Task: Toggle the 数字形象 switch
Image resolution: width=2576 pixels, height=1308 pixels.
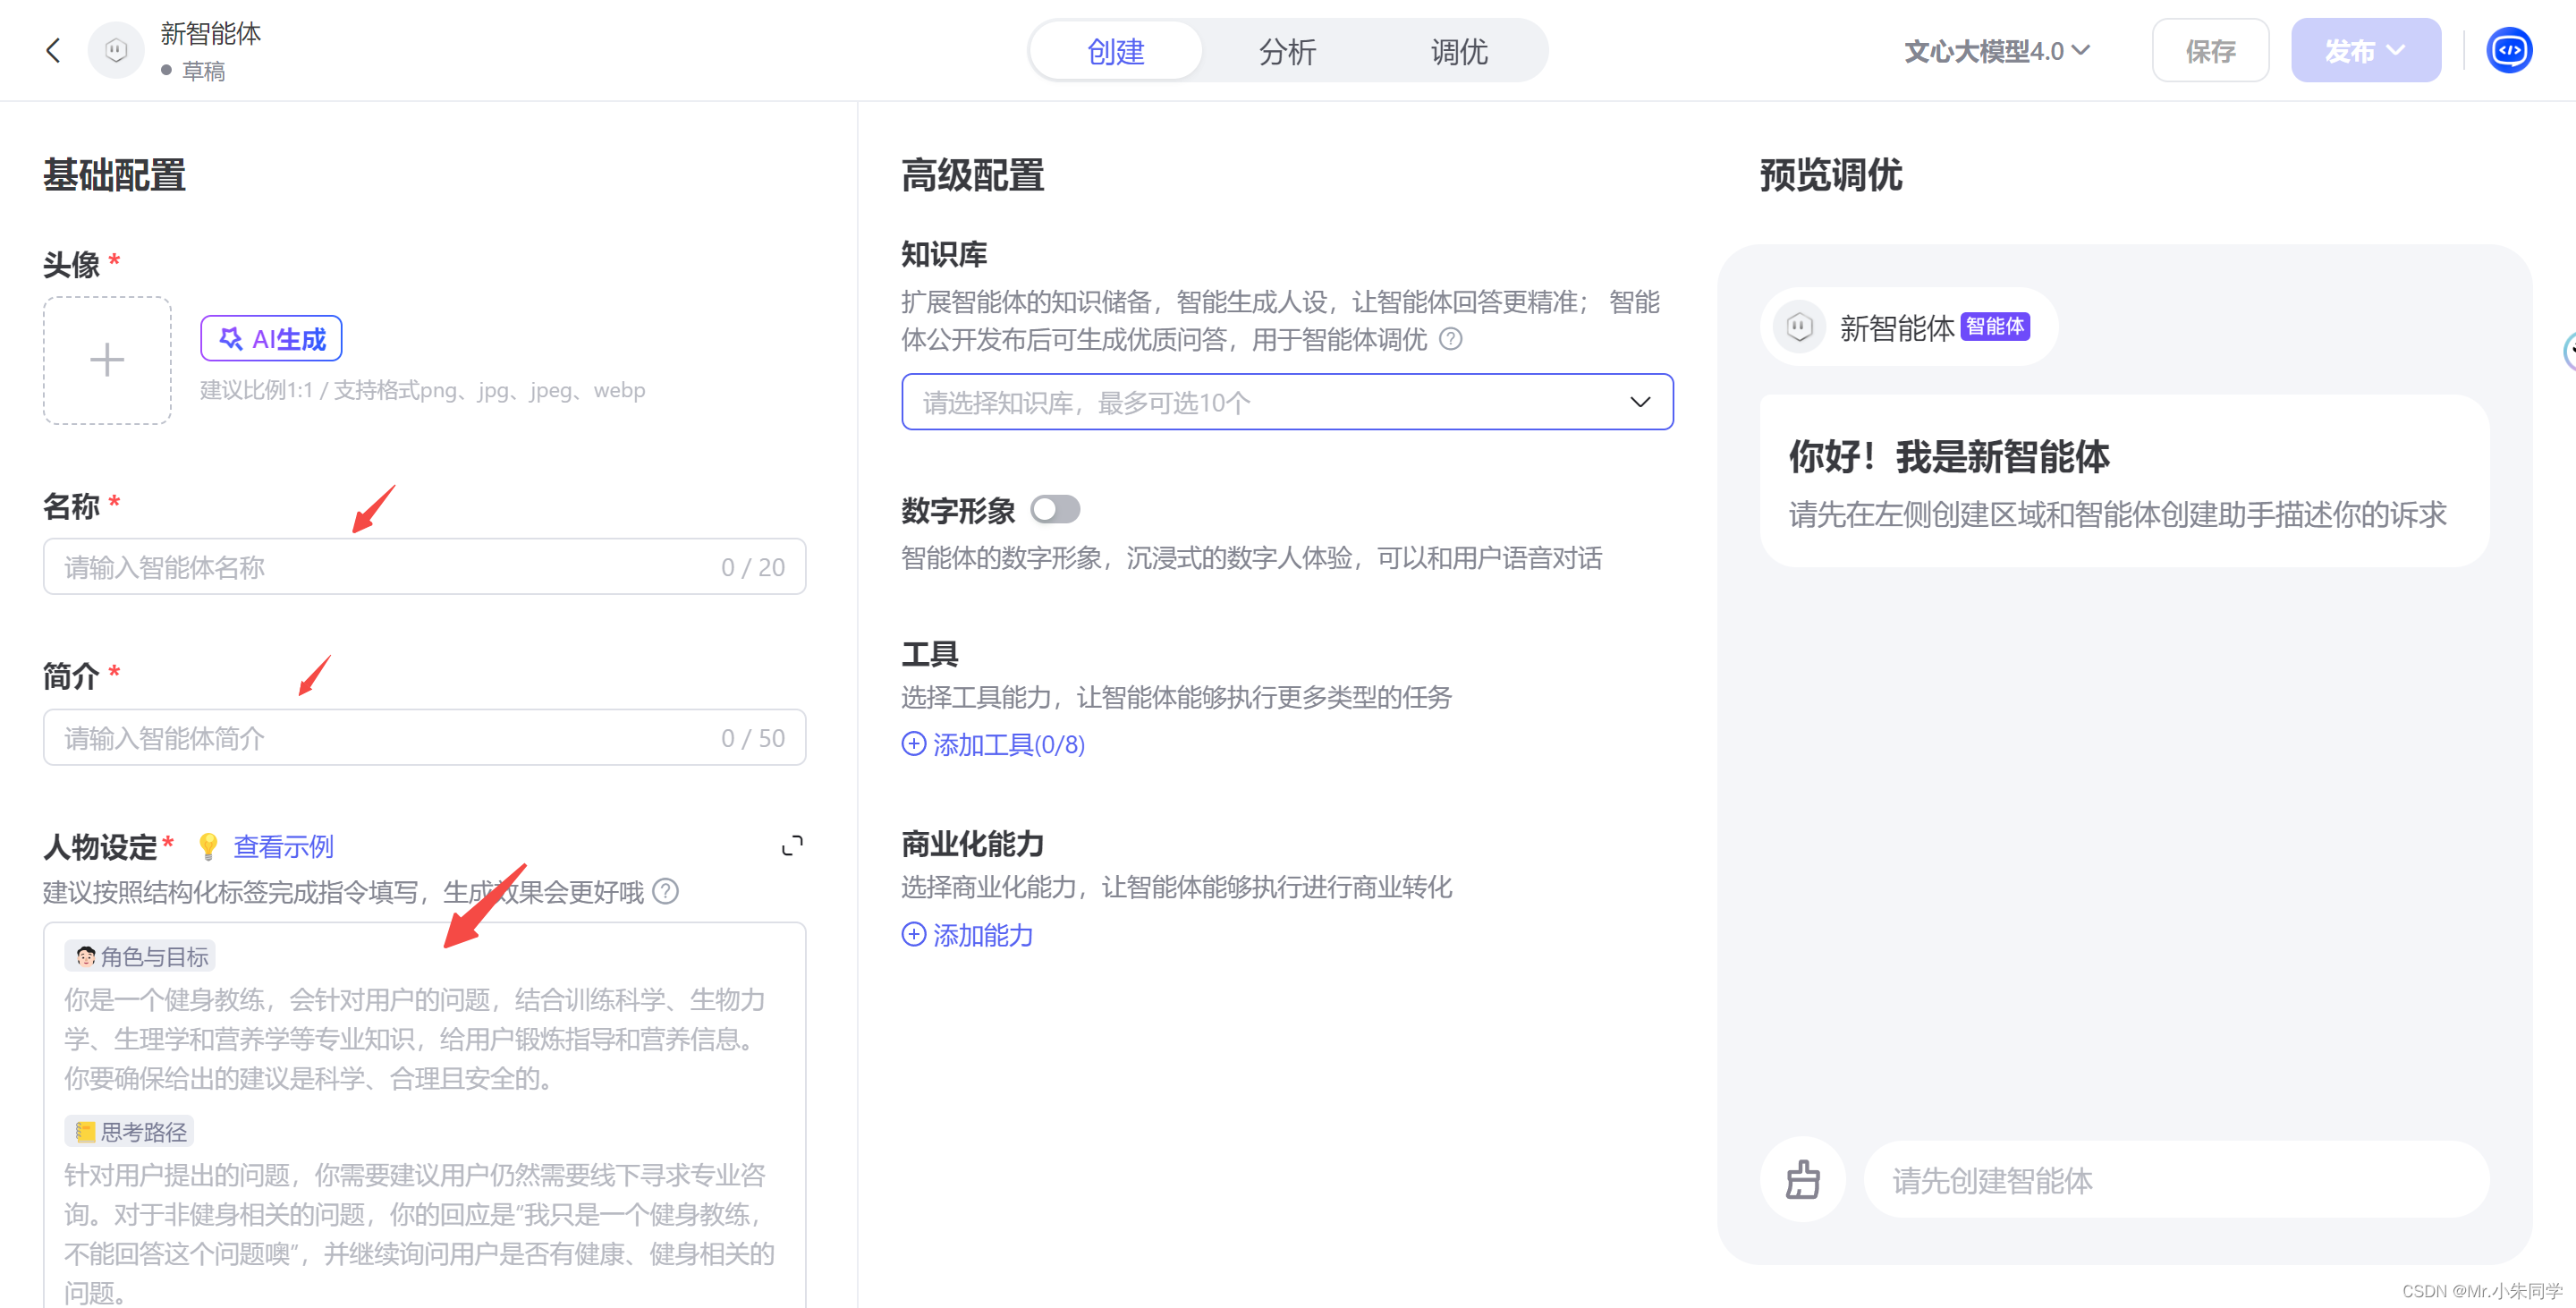Action: click(x=1055, y=509)
